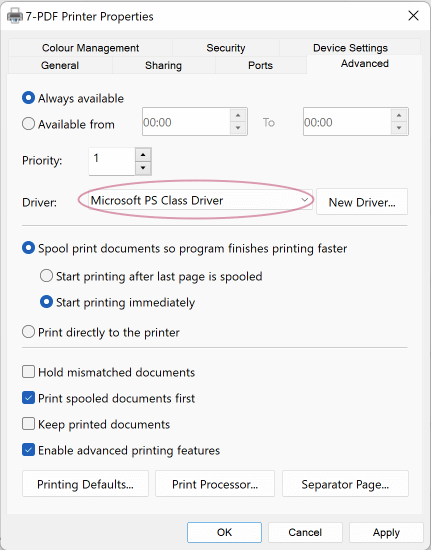The width and height of the screenshot is (431, 550).
Task: Go to the Device Settings tab
Action: pyautogui.click(x=350, y=48)
